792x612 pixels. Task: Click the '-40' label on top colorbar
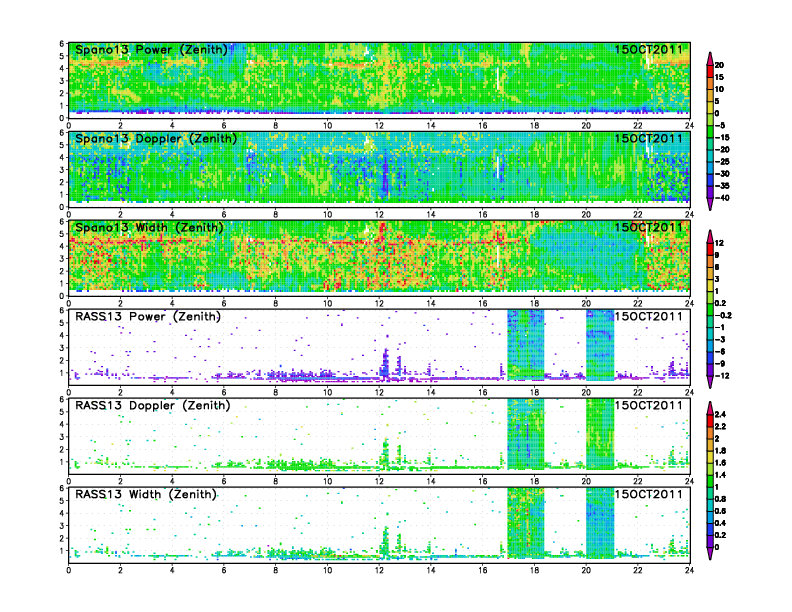[722, 198]
